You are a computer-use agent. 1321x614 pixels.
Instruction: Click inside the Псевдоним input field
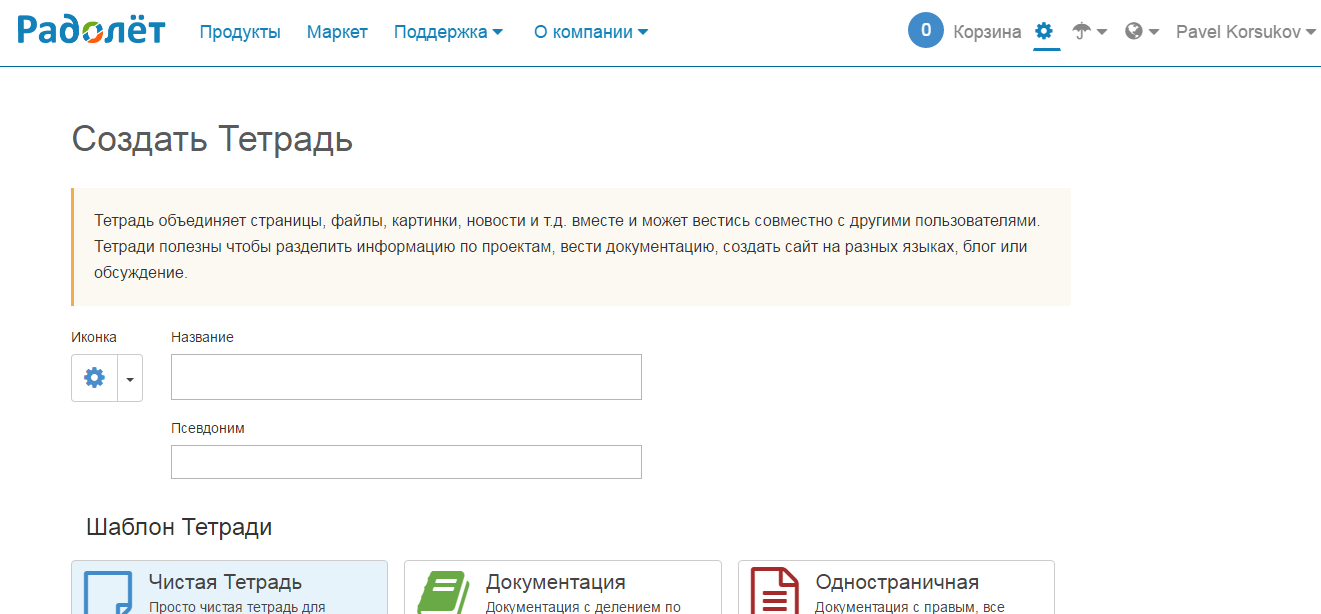(405, 461)
